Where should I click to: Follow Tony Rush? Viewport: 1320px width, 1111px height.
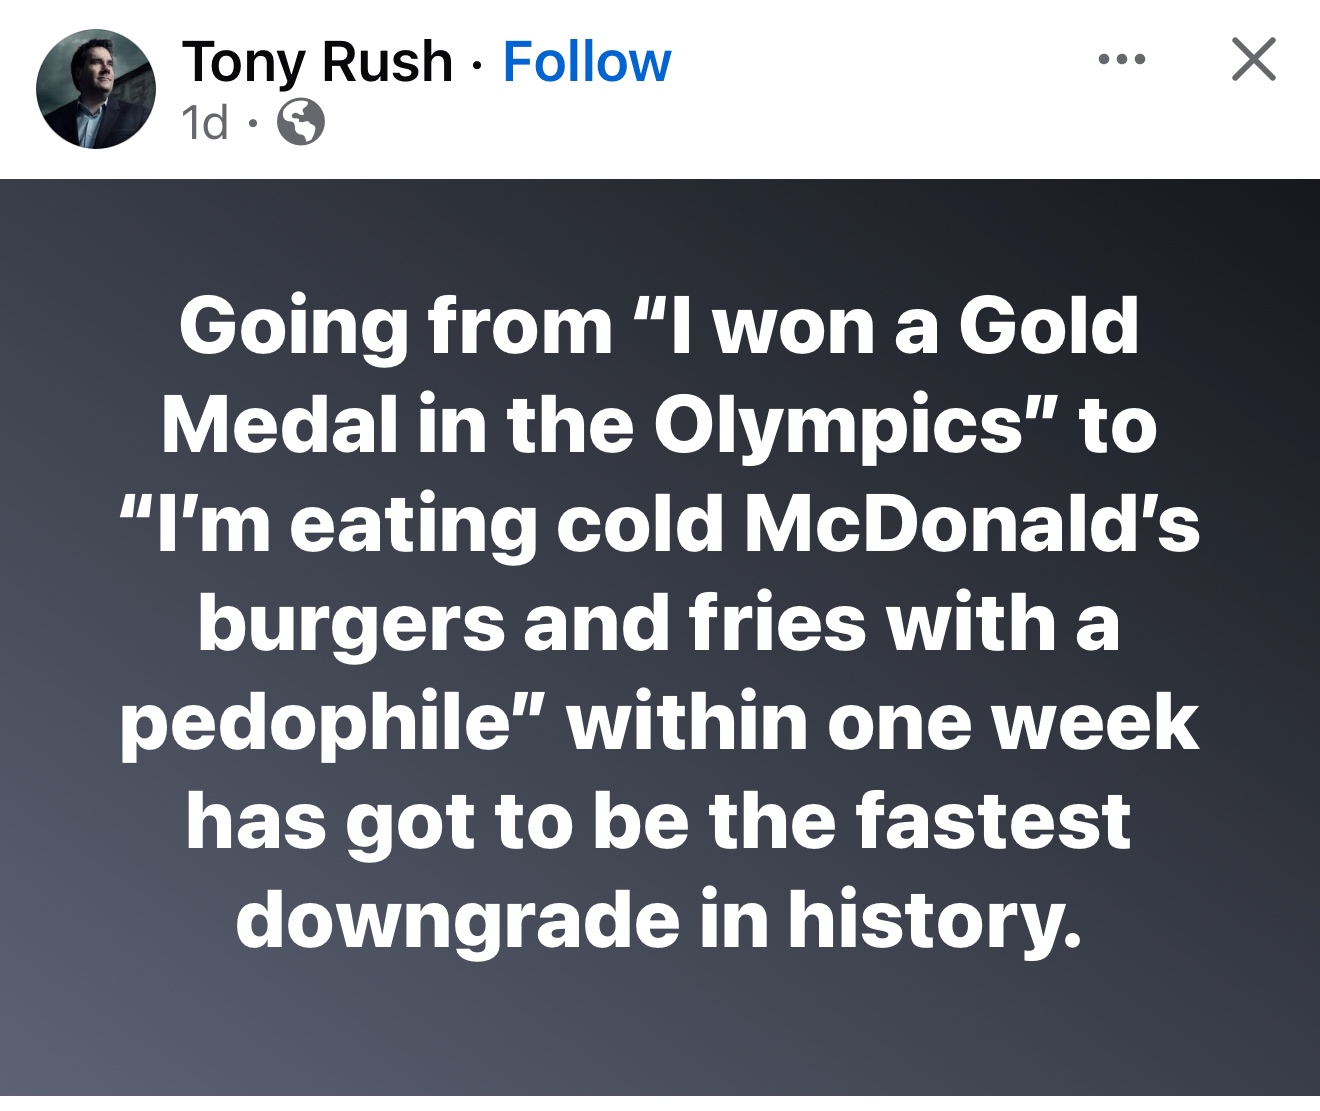coord(587,62)
